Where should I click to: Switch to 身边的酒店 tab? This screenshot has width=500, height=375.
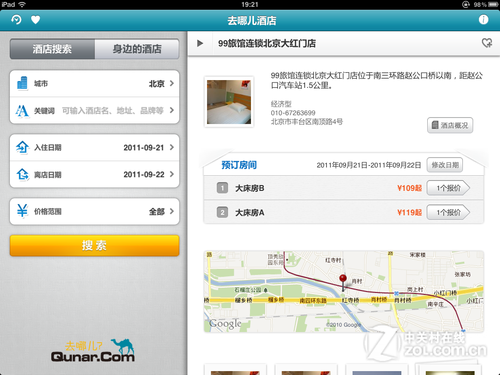[x=137, y=49]
